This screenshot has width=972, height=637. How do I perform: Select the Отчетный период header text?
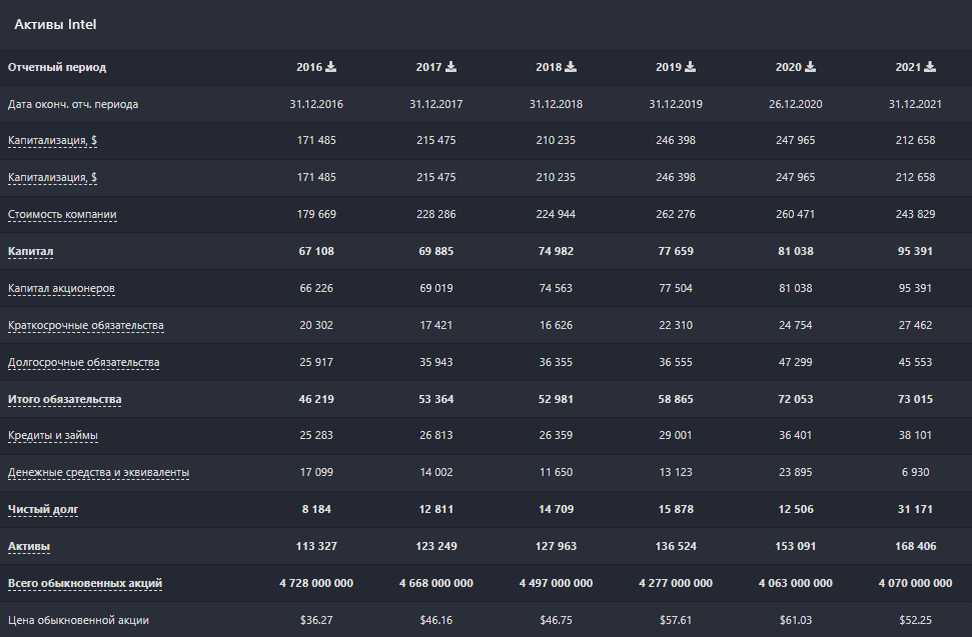click(x=57, y=67)
